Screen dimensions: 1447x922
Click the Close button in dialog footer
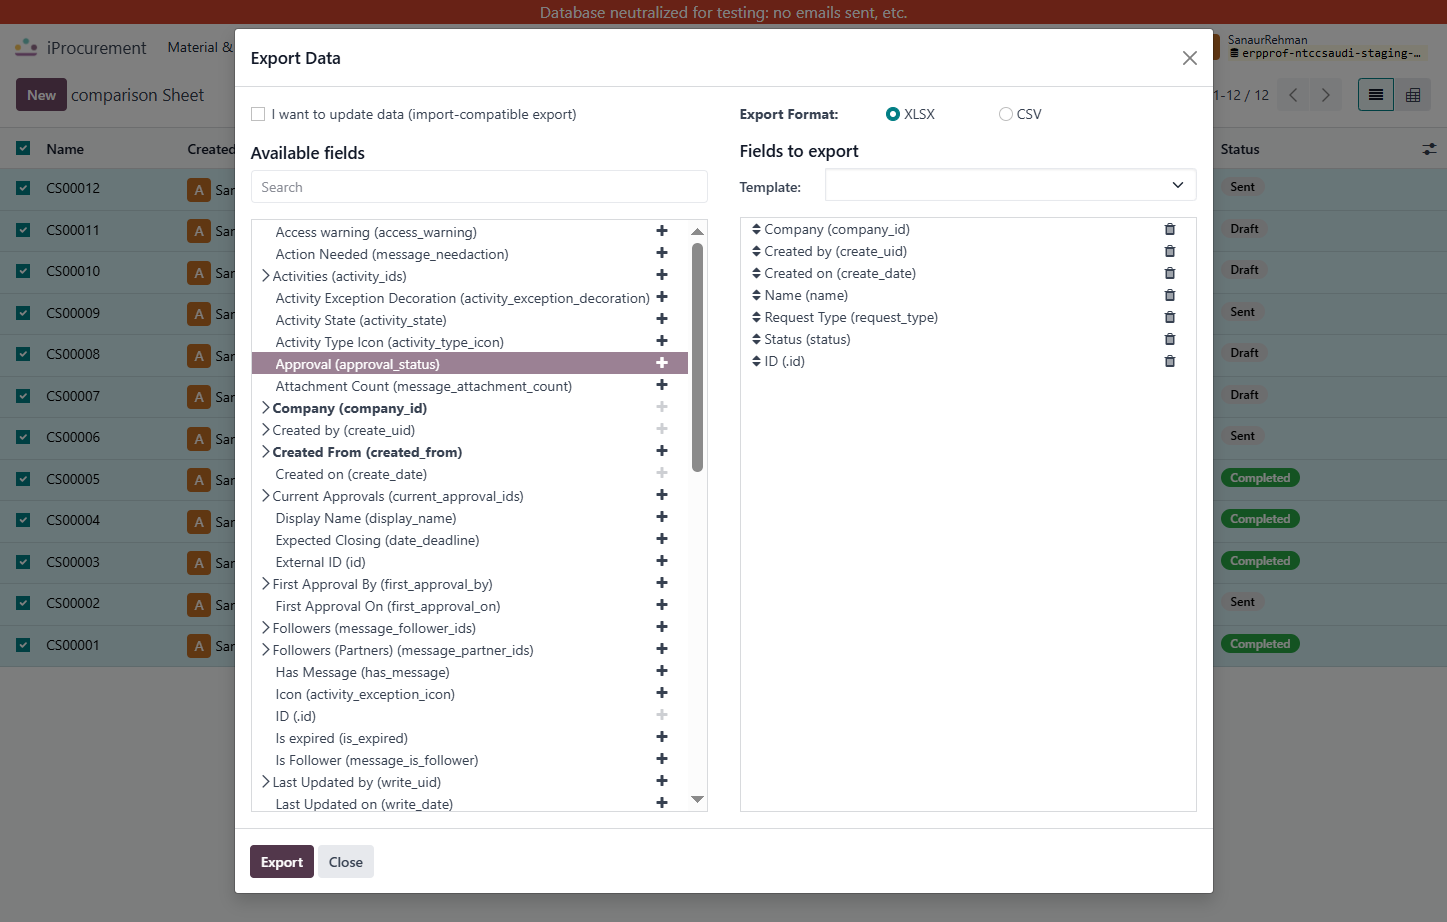pos(346,862)
